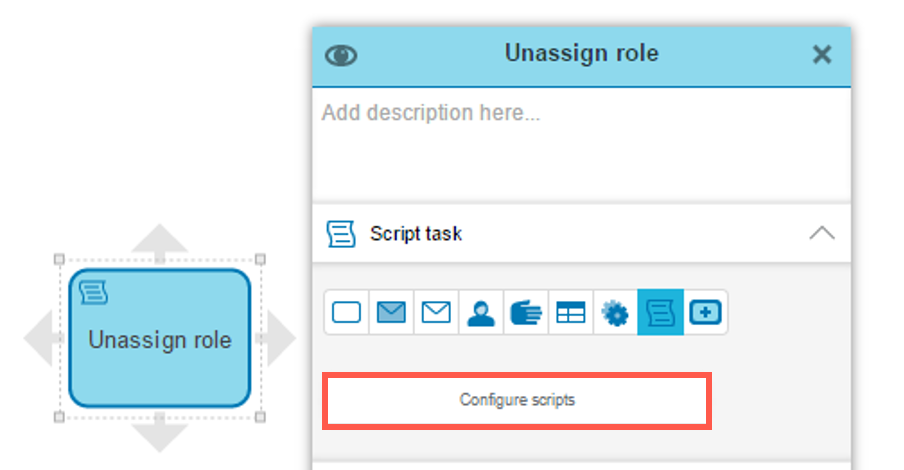This screenshot has height=470, width=904.
Task: Pick the manual task hand icon
Action: [525, 313]
